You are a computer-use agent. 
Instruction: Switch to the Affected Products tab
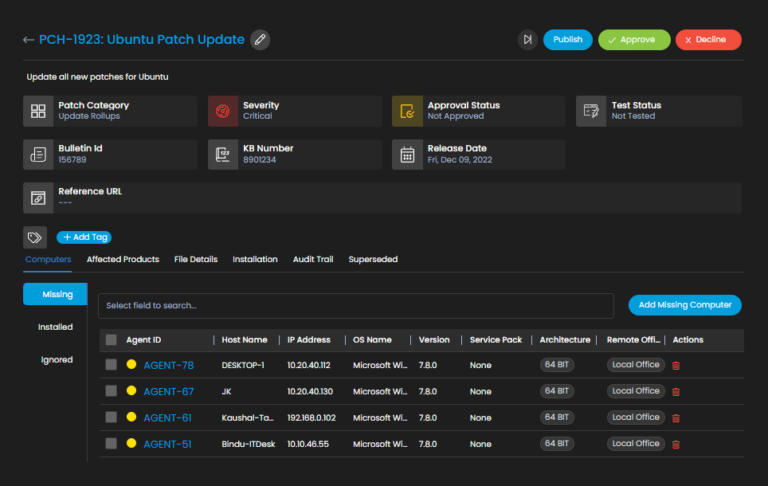(x=122, y=259)
